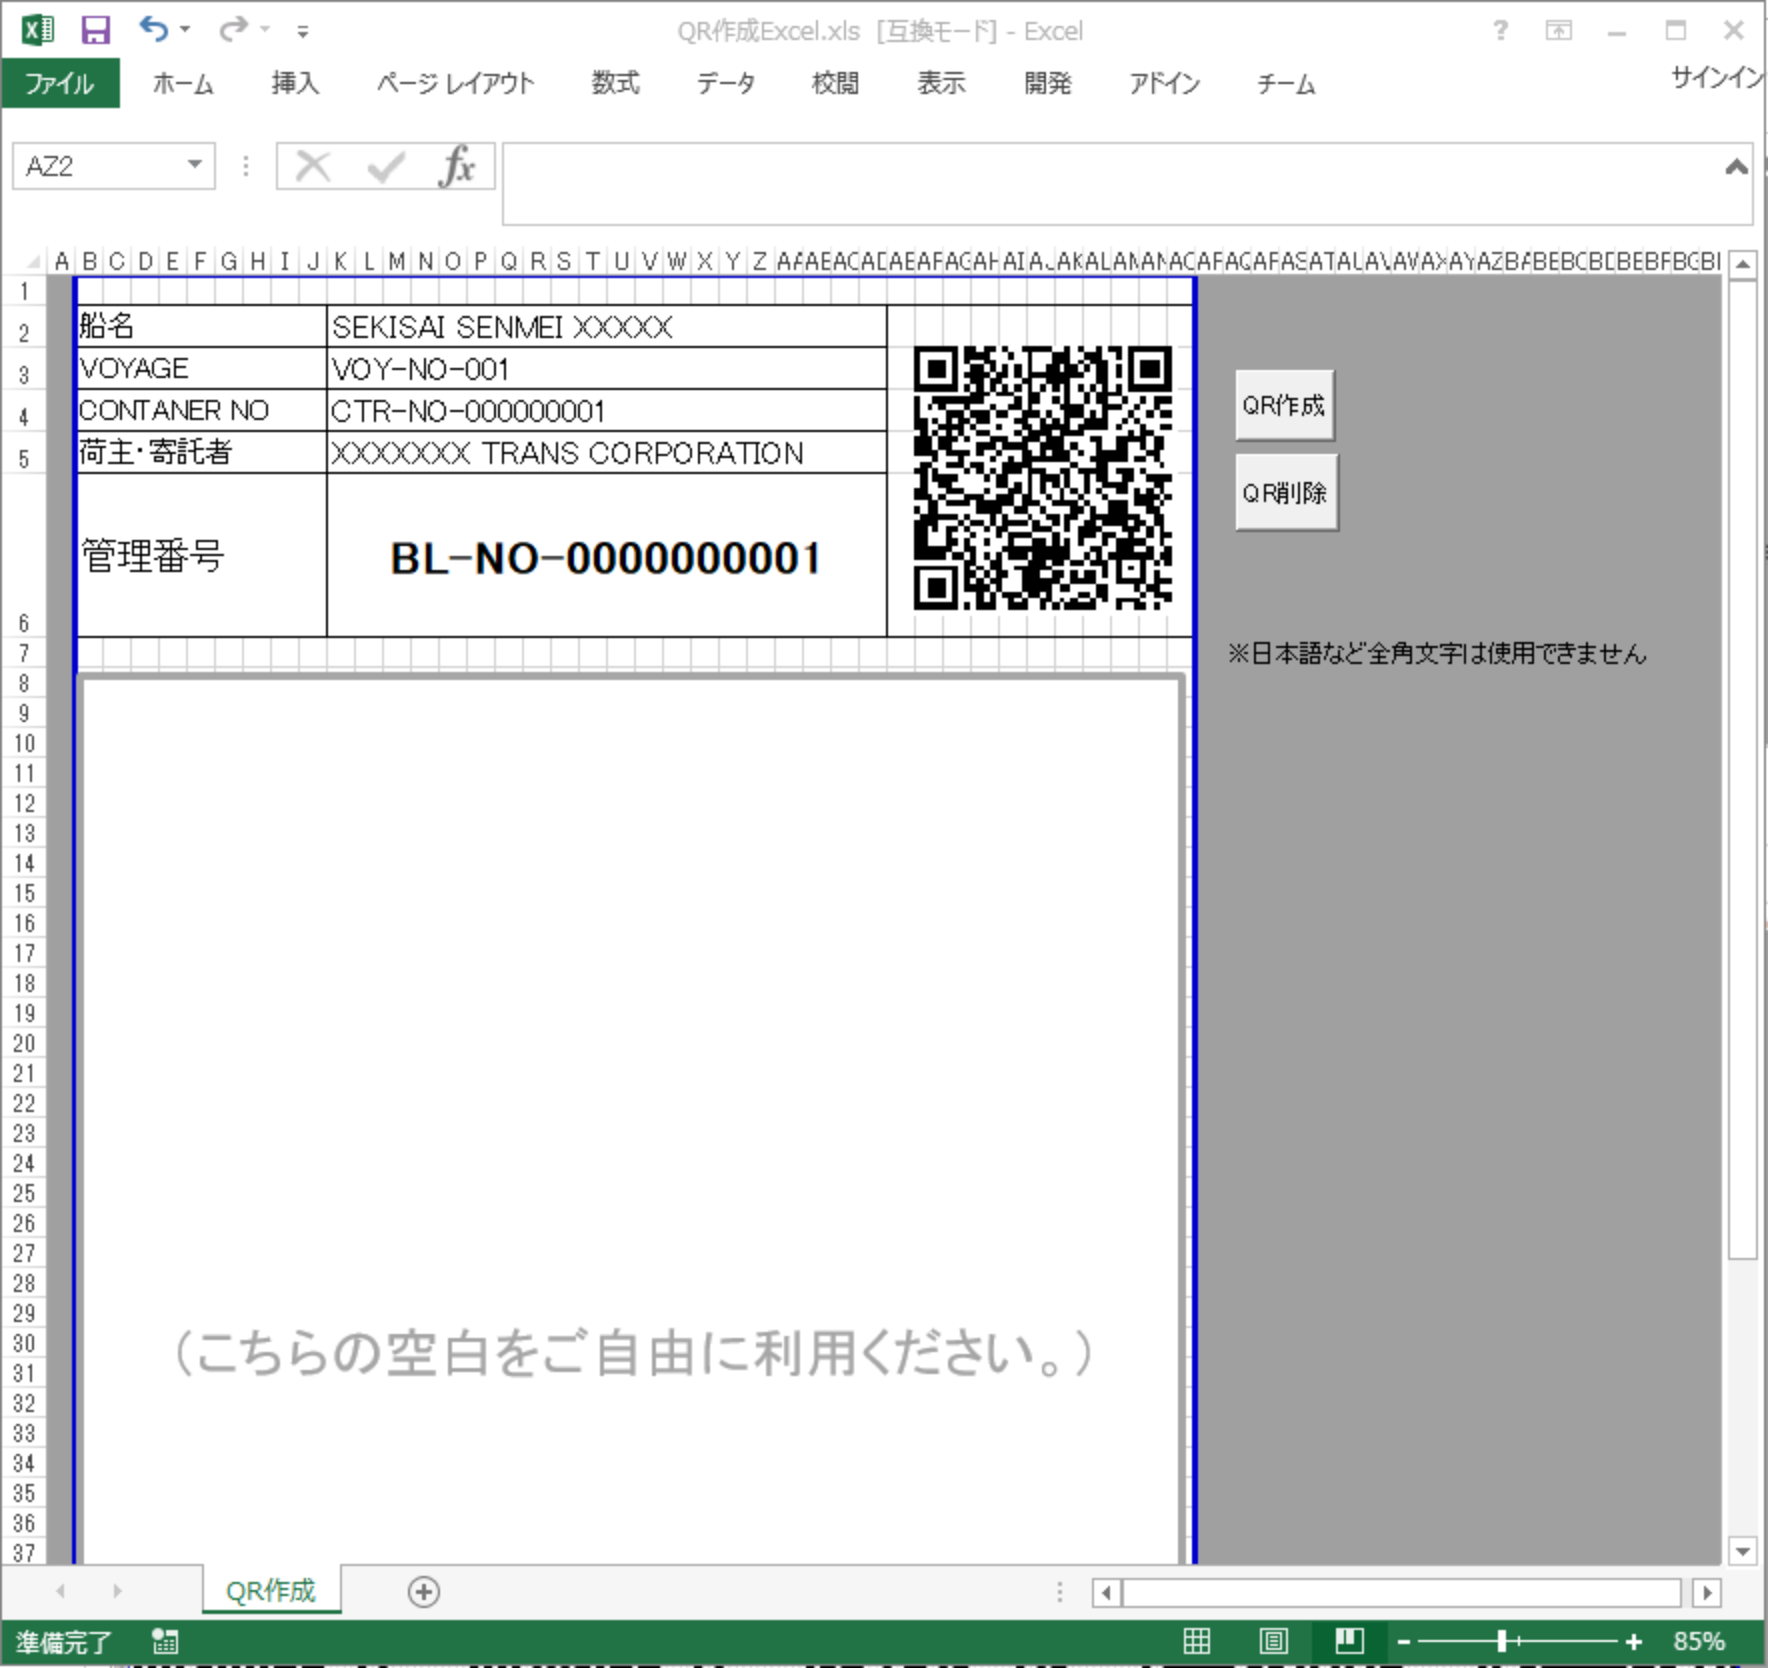Image resolution: width=1768 pixels, height=1668 pixels.
Task: Click vertical scrollbar down arrow
Action: (1743, 1552)
